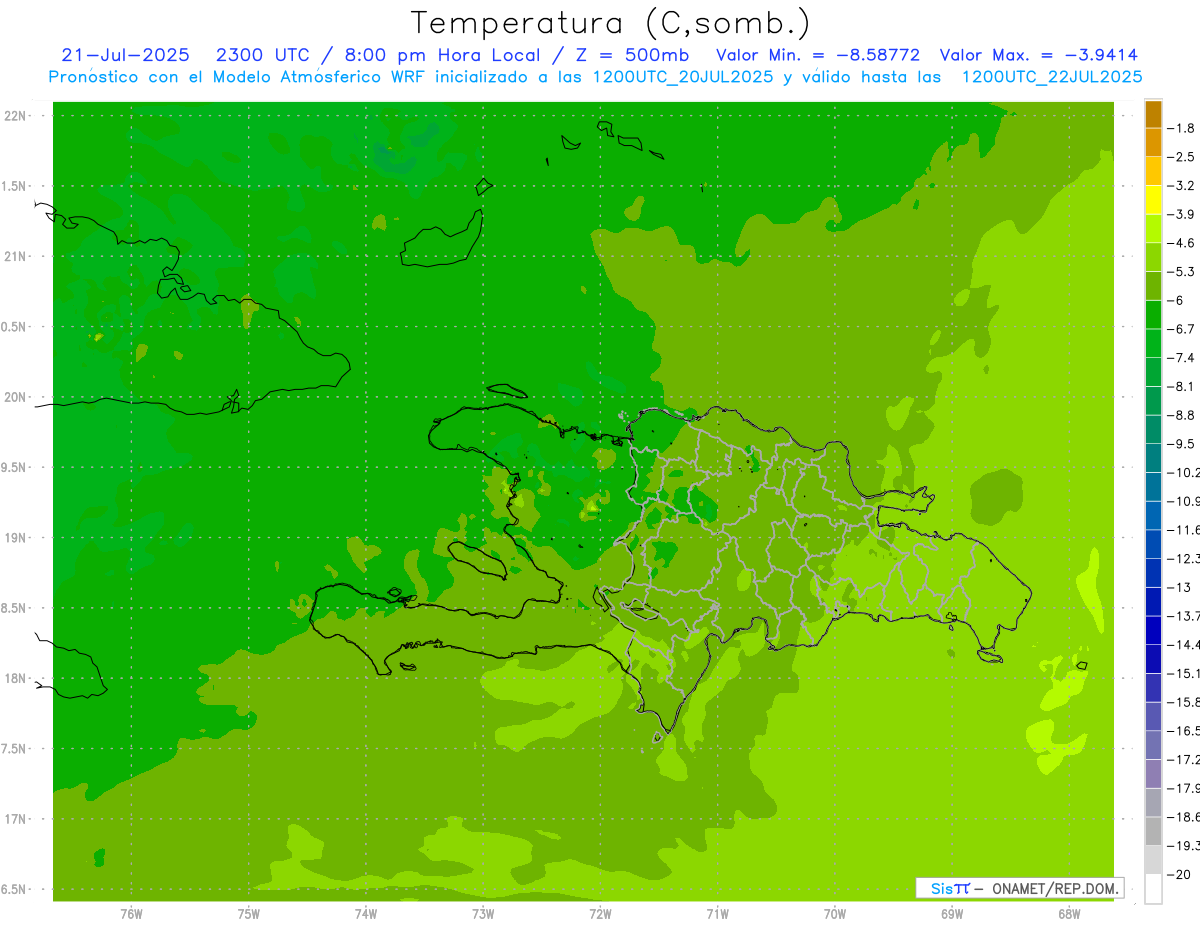Click the "-5.3" colorbar label

point(1183,271)
